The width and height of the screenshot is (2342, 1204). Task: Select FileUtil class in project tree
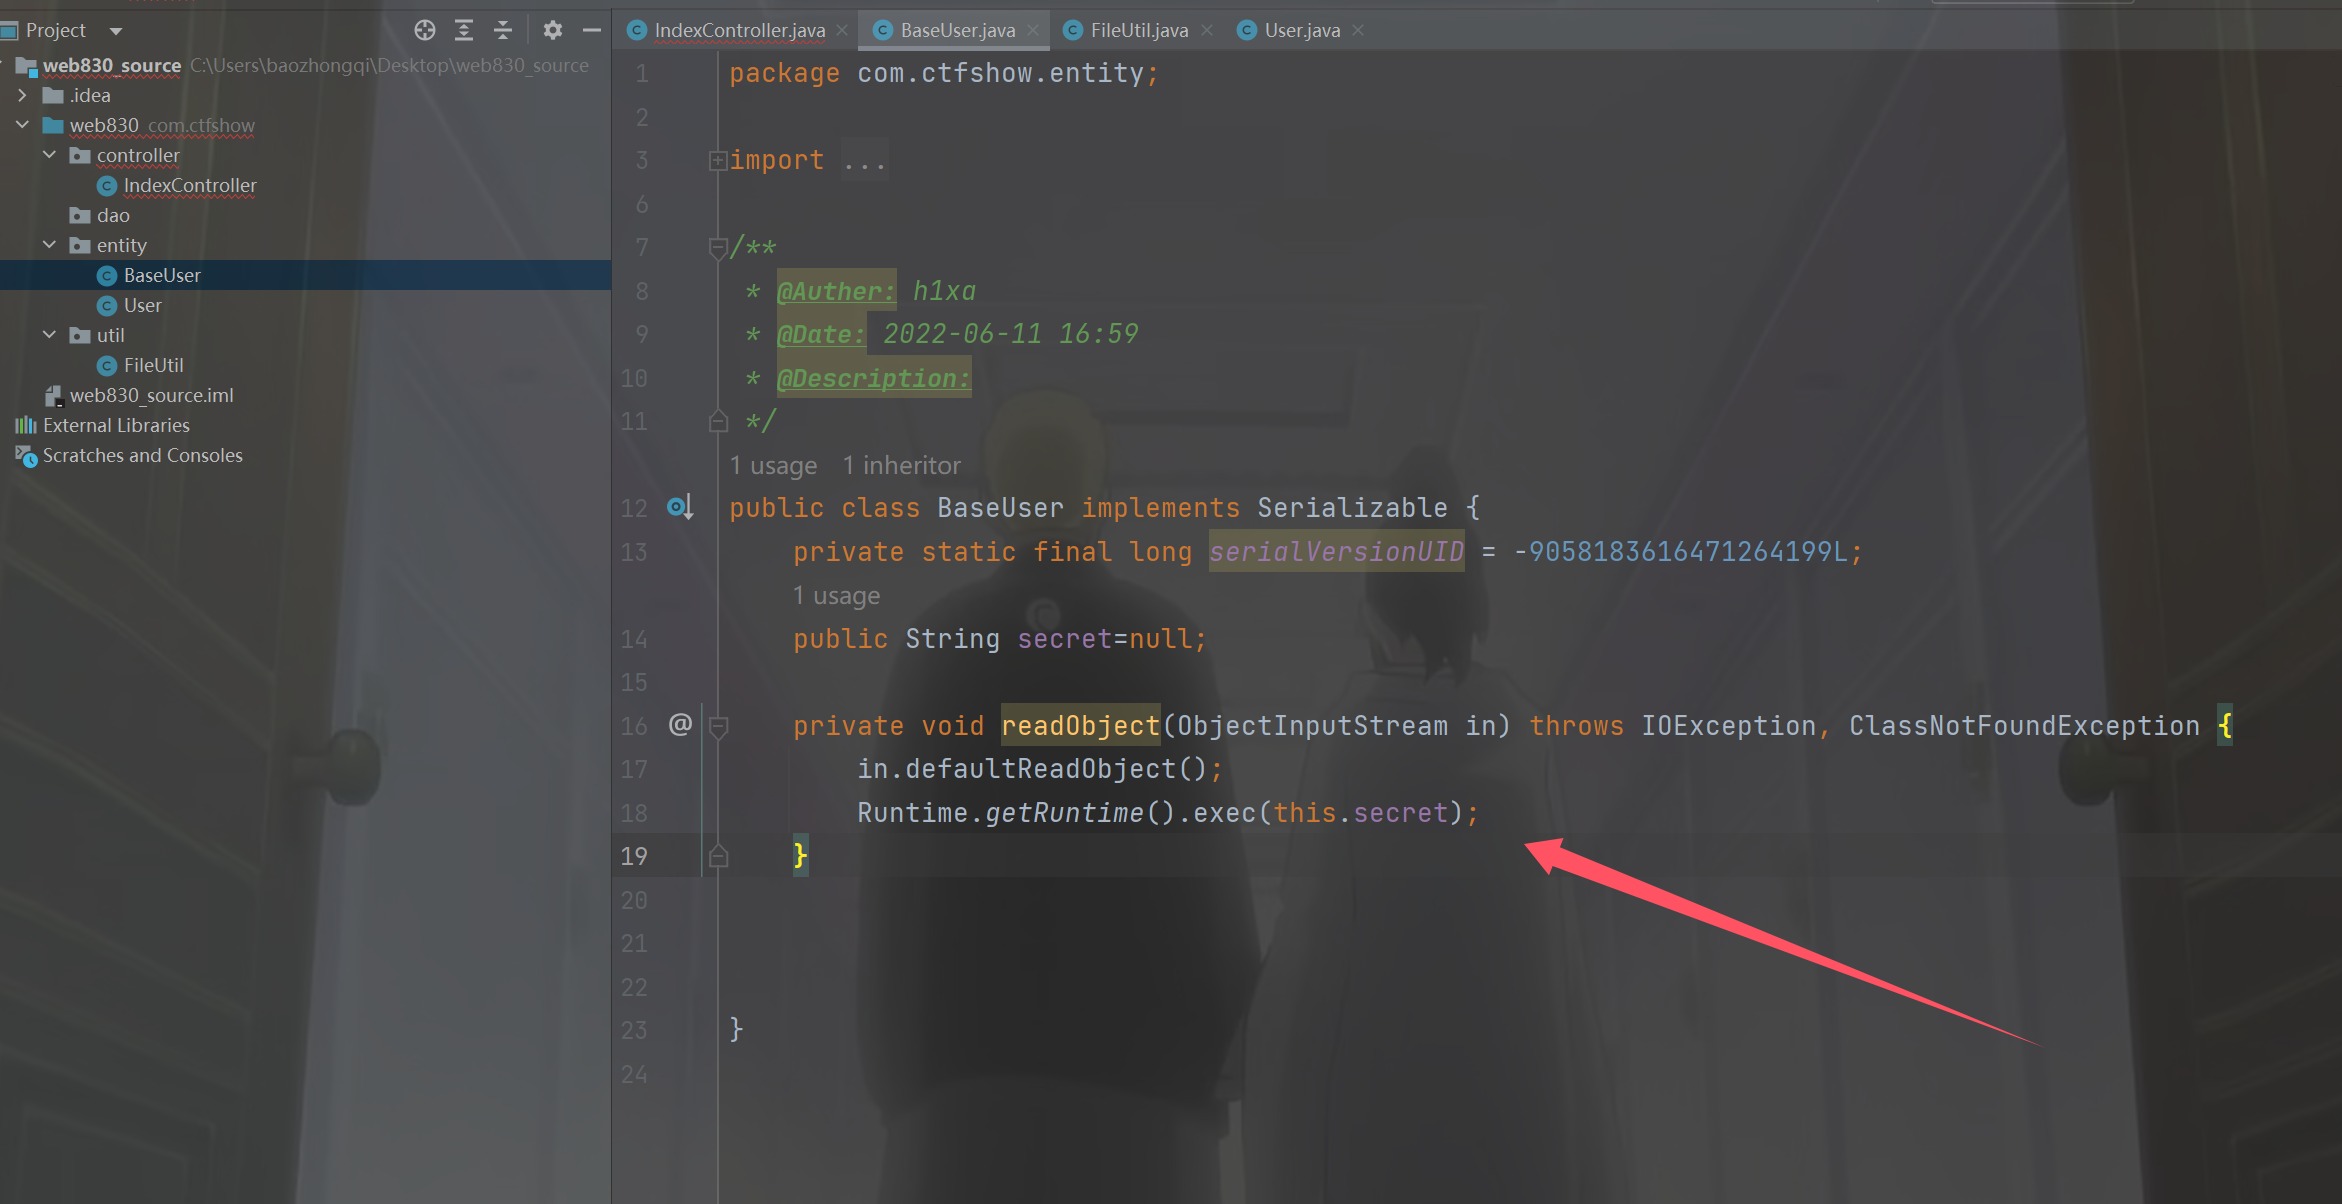pyautogui.click(x=153, y=365)
